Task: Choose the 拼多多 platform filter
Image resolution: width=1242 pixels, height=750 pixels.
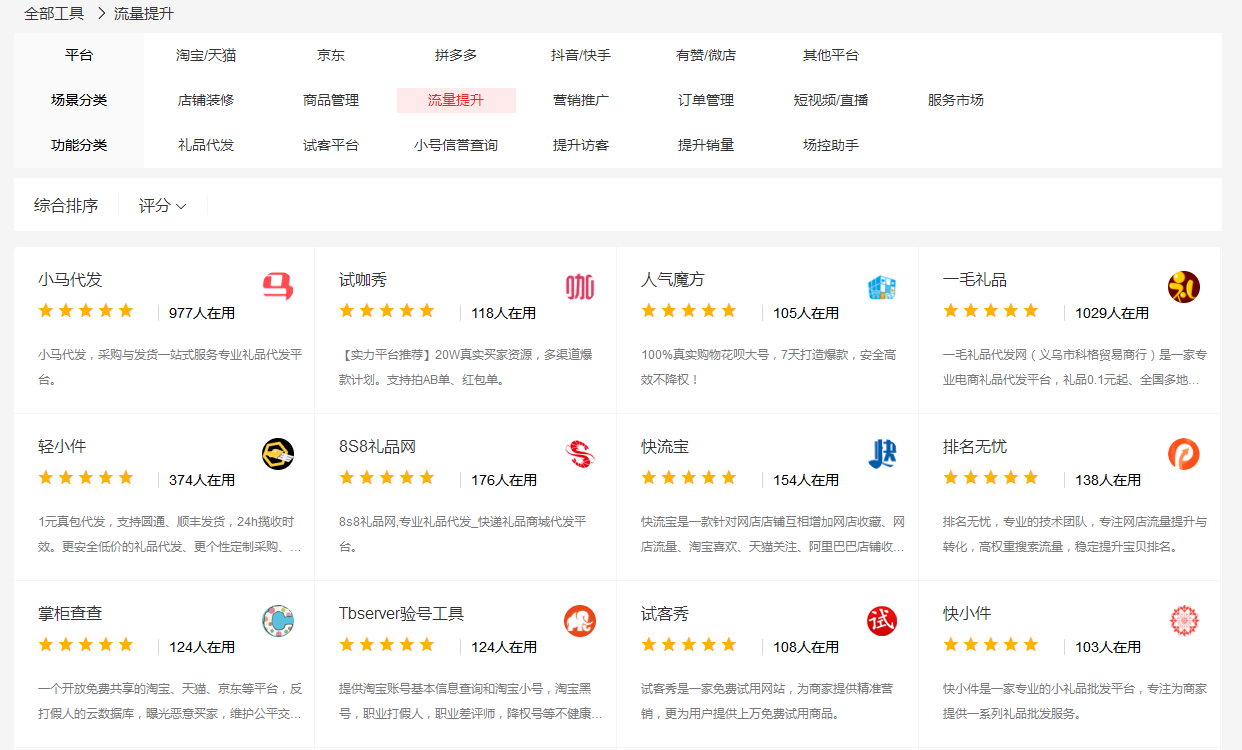Action: coord(456,55)
